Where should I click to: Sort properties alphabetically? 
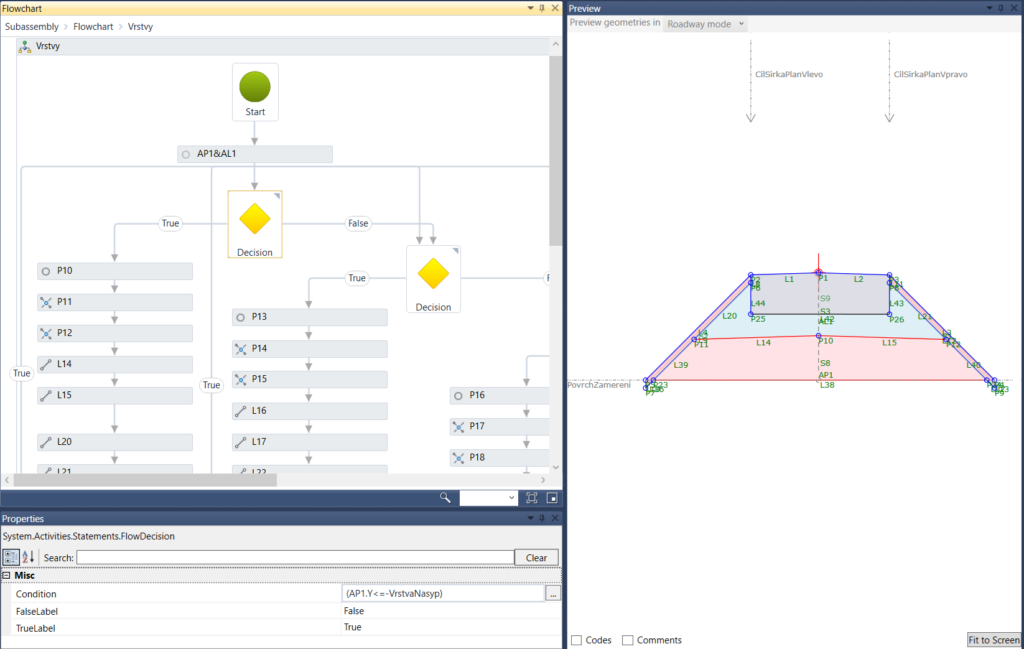pos(28,558)
